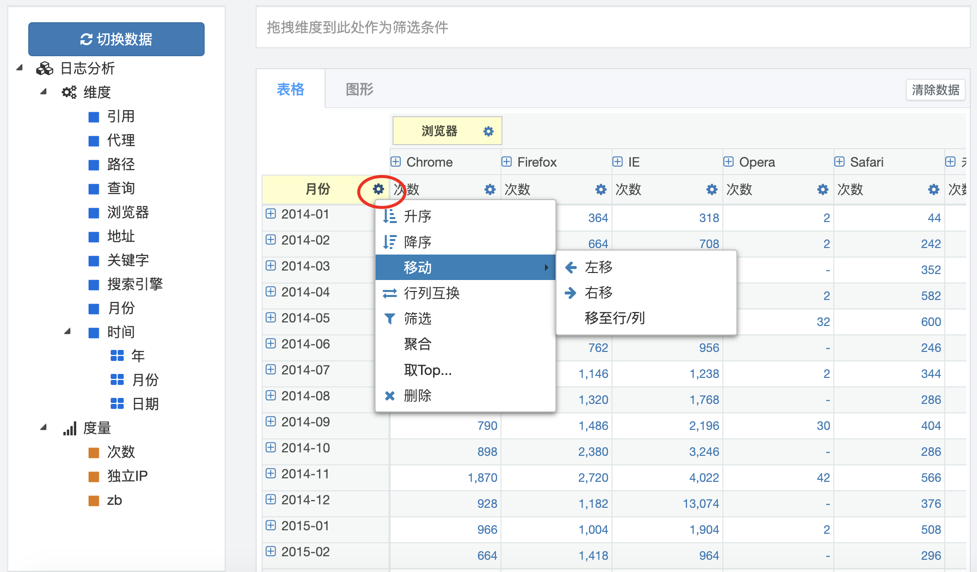Click 删除 in the context menu

[417, 396]
